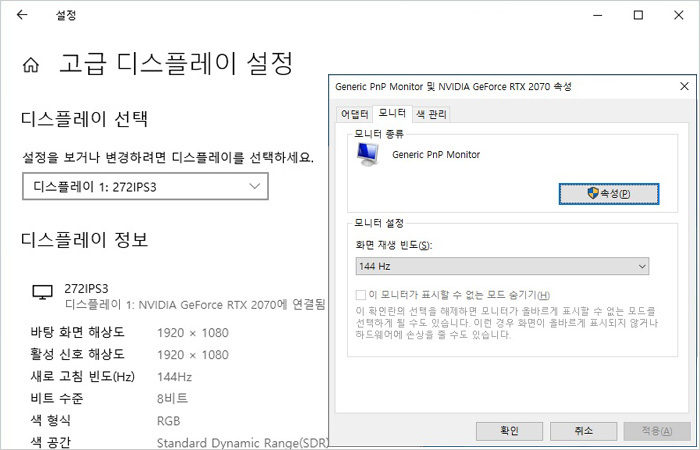Click the dialog title bar text
The image size is (700, 450).
tap(453, 87)
